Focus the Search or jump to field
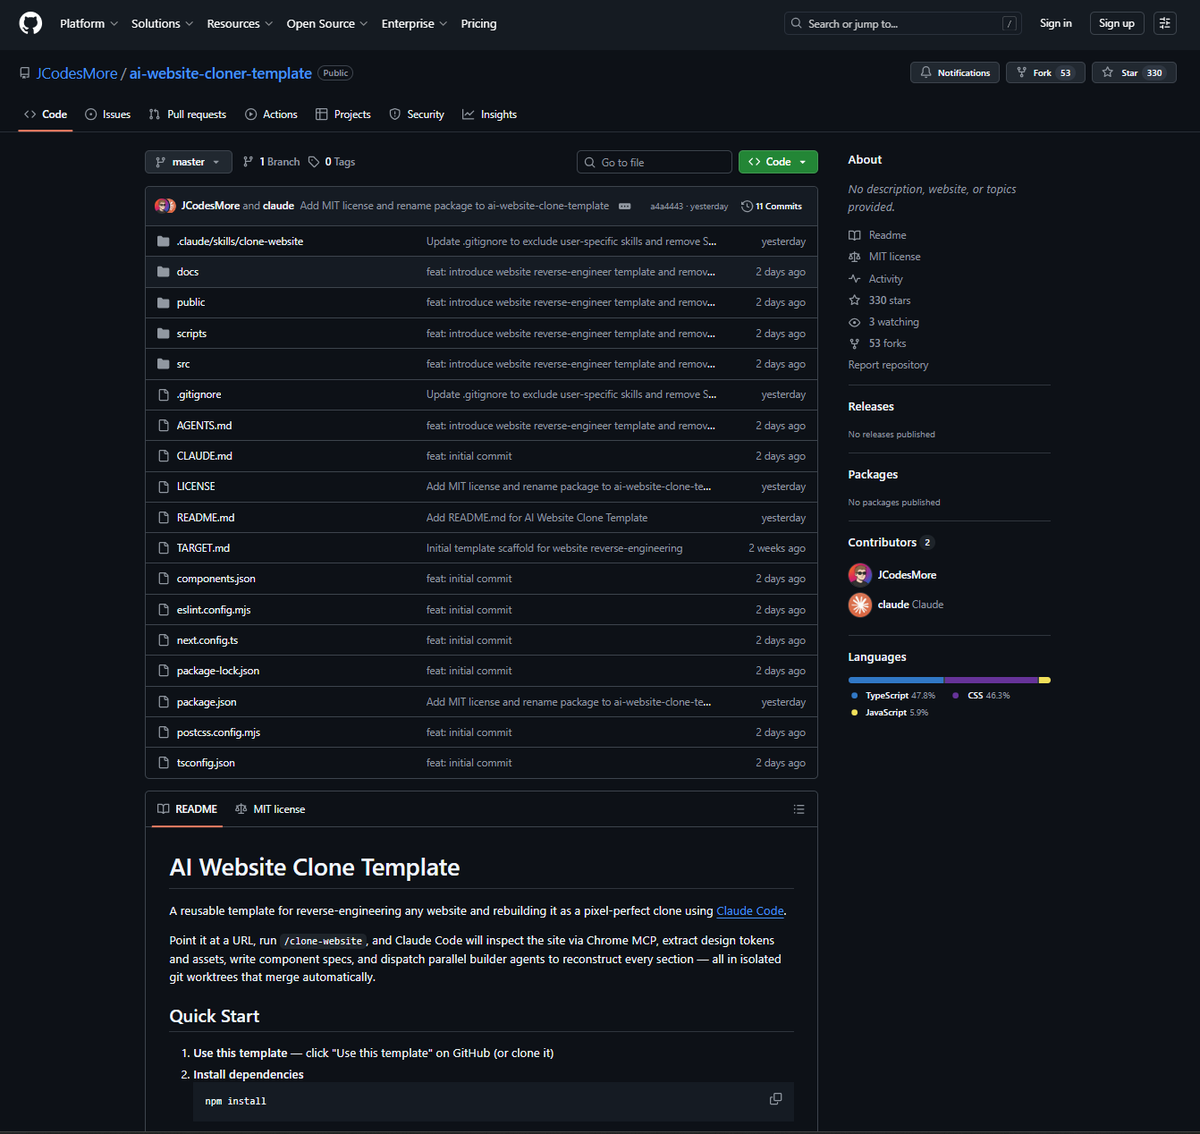Viewport: 1200px width, 1134px height. 903,23
